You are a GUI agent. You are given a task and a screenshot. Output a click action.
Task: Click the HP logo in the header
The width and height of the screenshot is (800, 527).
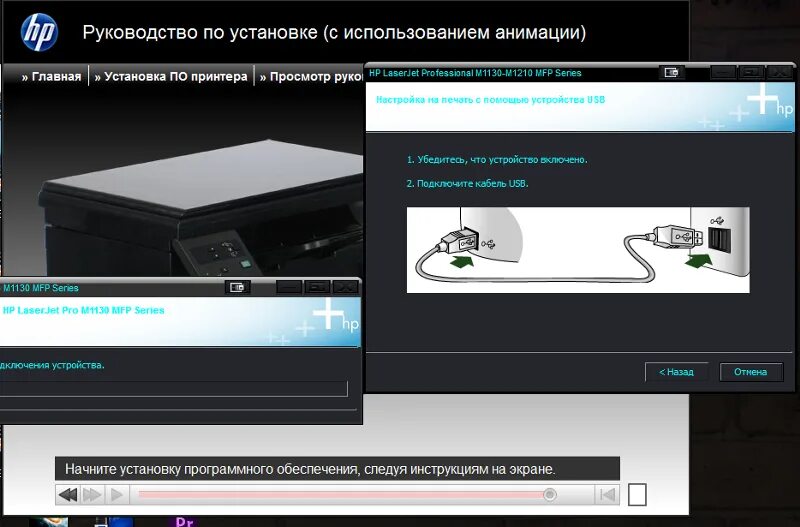pos(39,33)
